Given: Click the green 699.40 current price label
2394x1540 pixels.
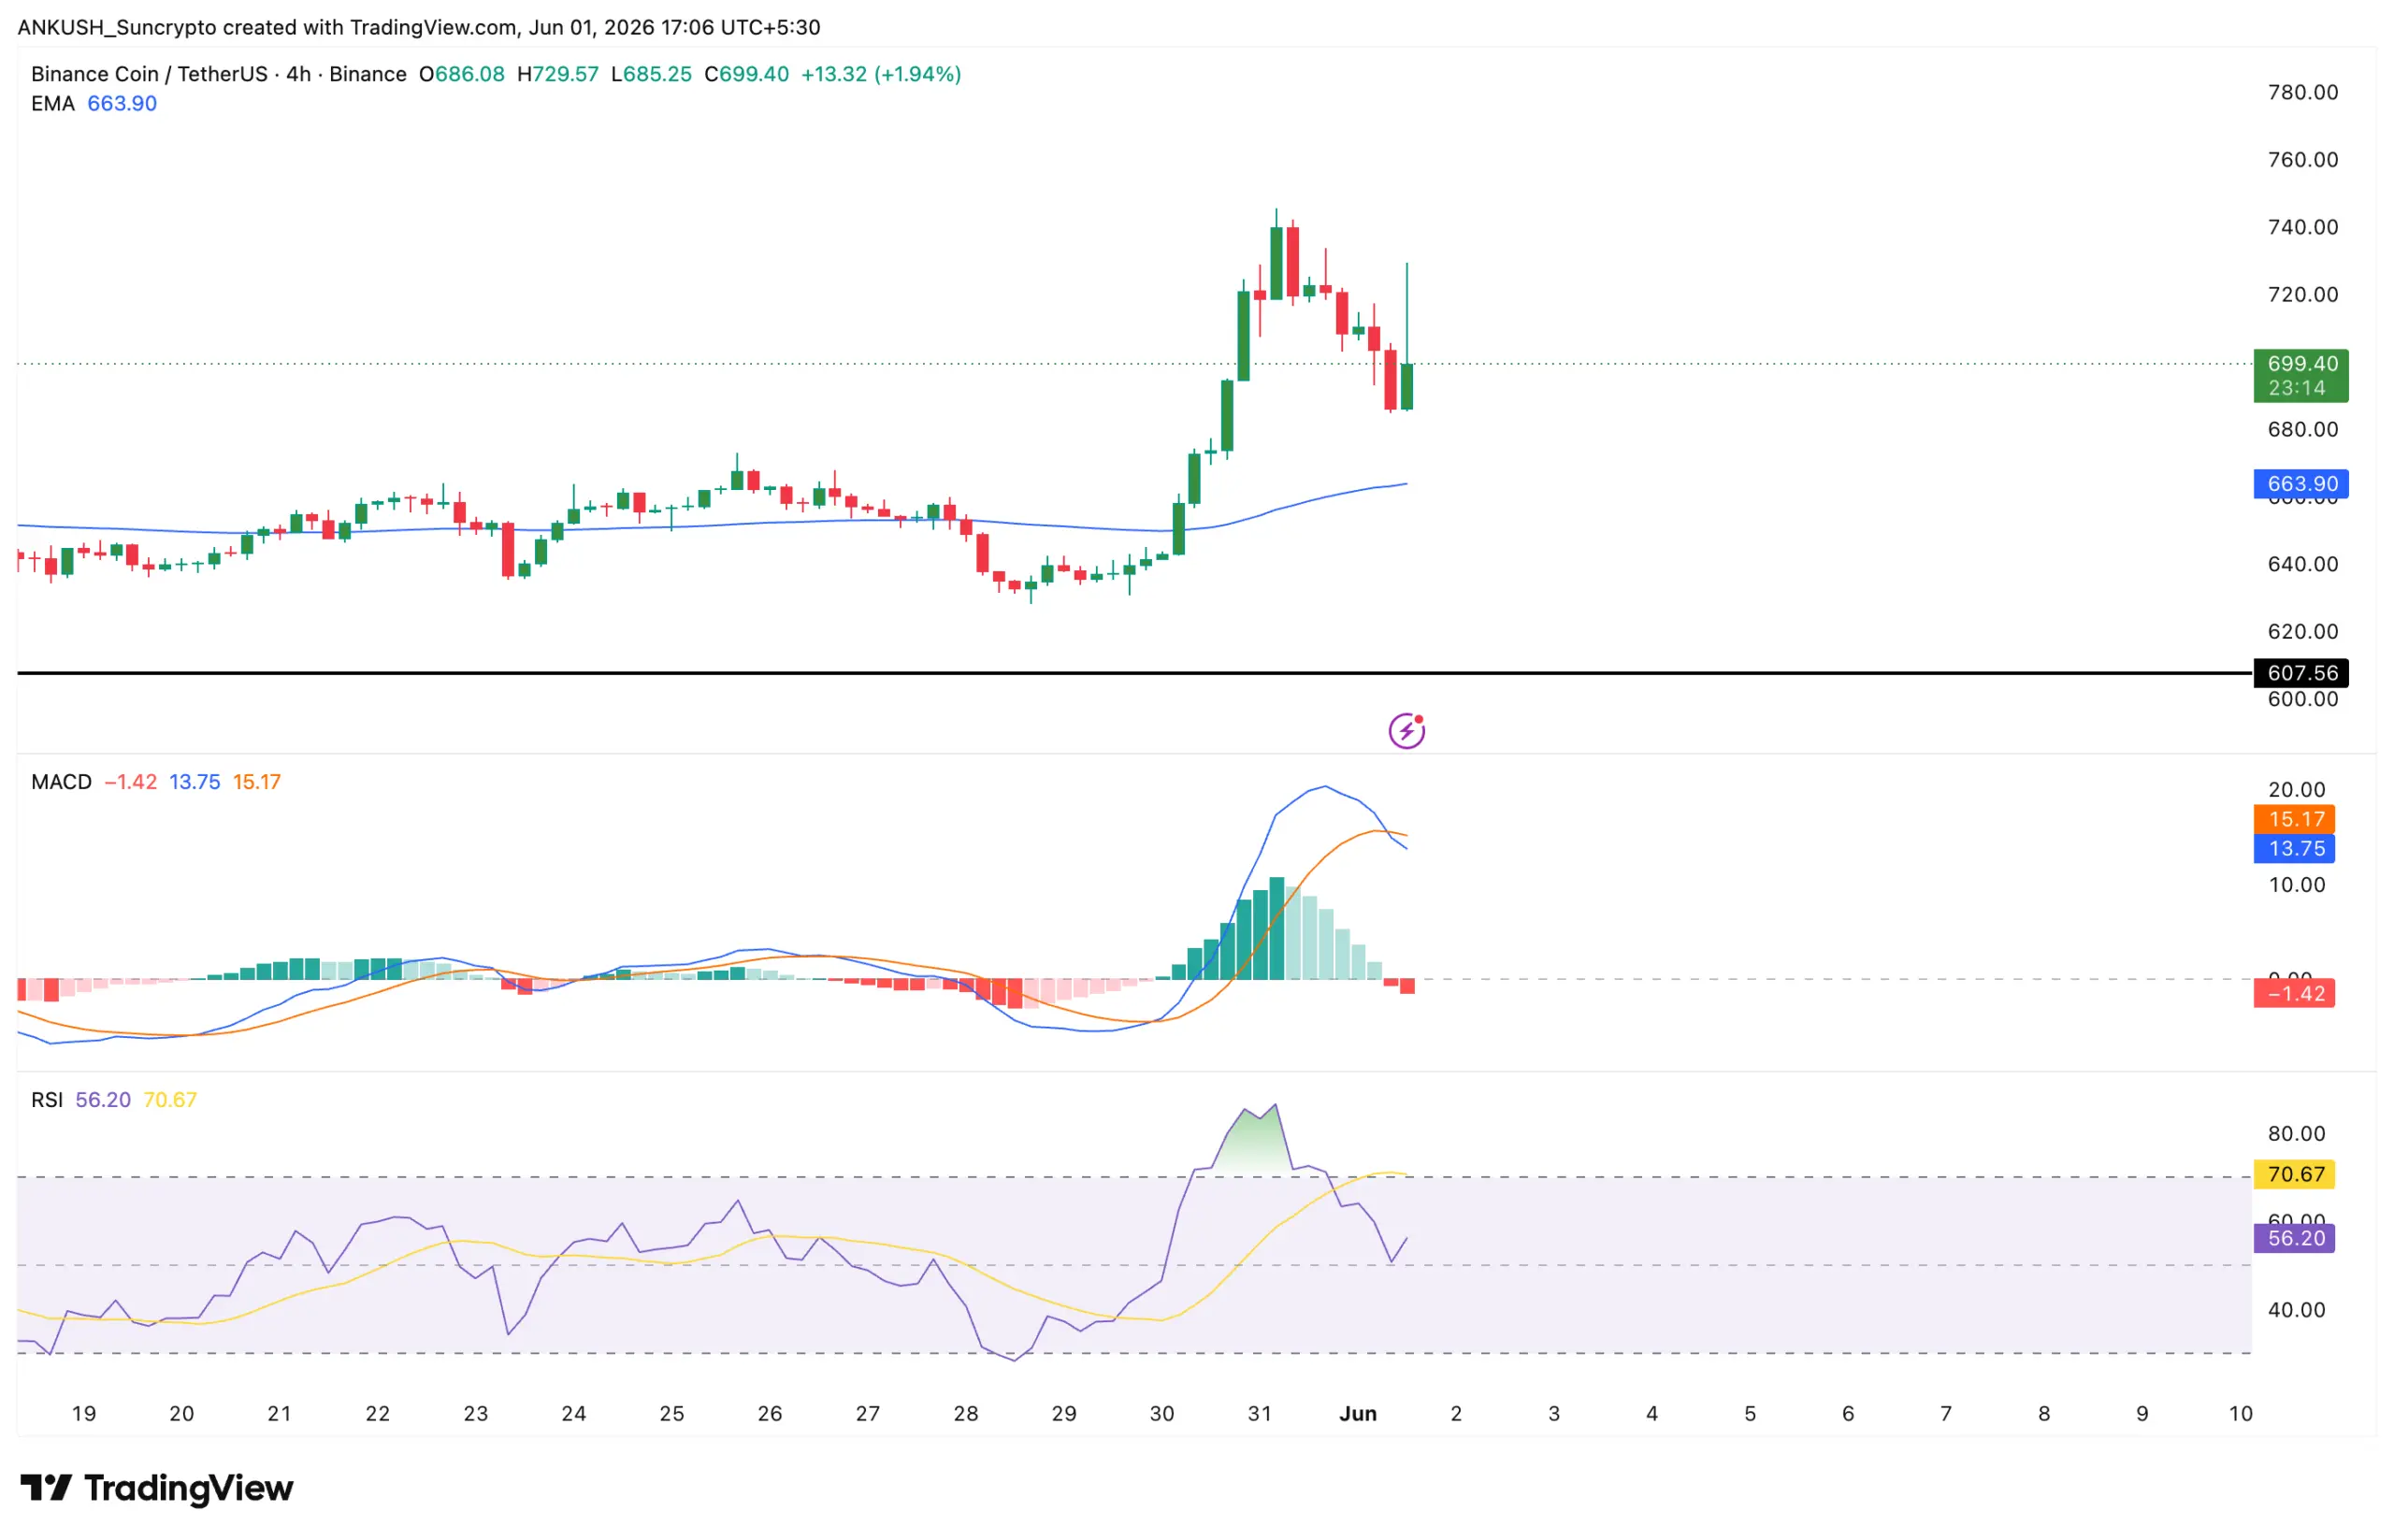Looking at the screenshot, I should click(2301, 376).
